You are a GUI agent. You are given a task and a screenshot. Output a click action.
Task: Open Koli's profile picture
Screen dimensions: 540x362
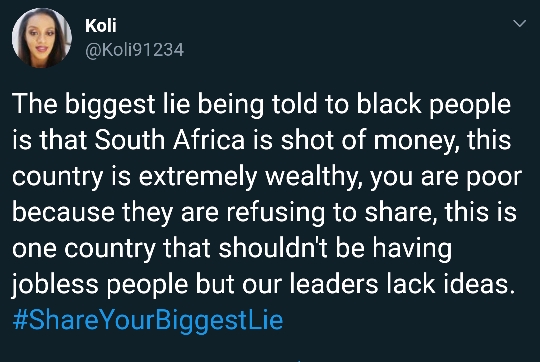(x=42, y=38)
